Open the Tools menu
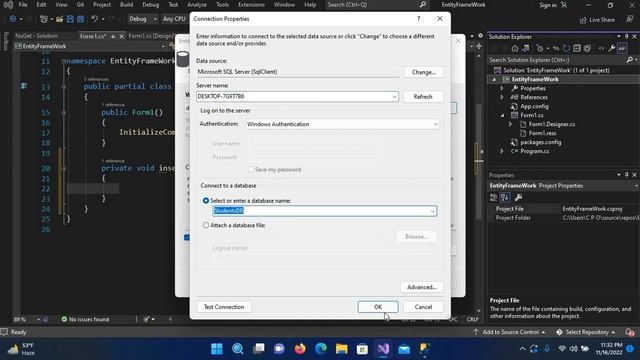The image size is (640, 360). pos(222,5)
